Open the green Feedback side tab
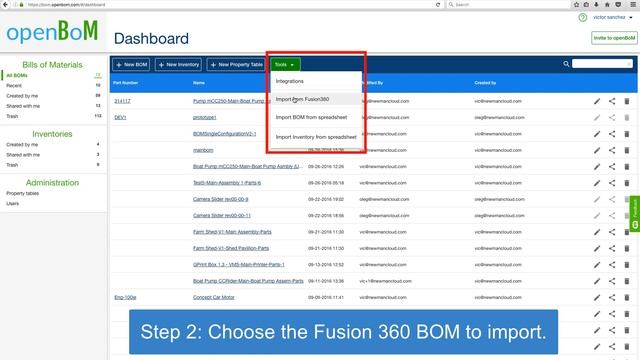640x360 pixels. [635, 214]
